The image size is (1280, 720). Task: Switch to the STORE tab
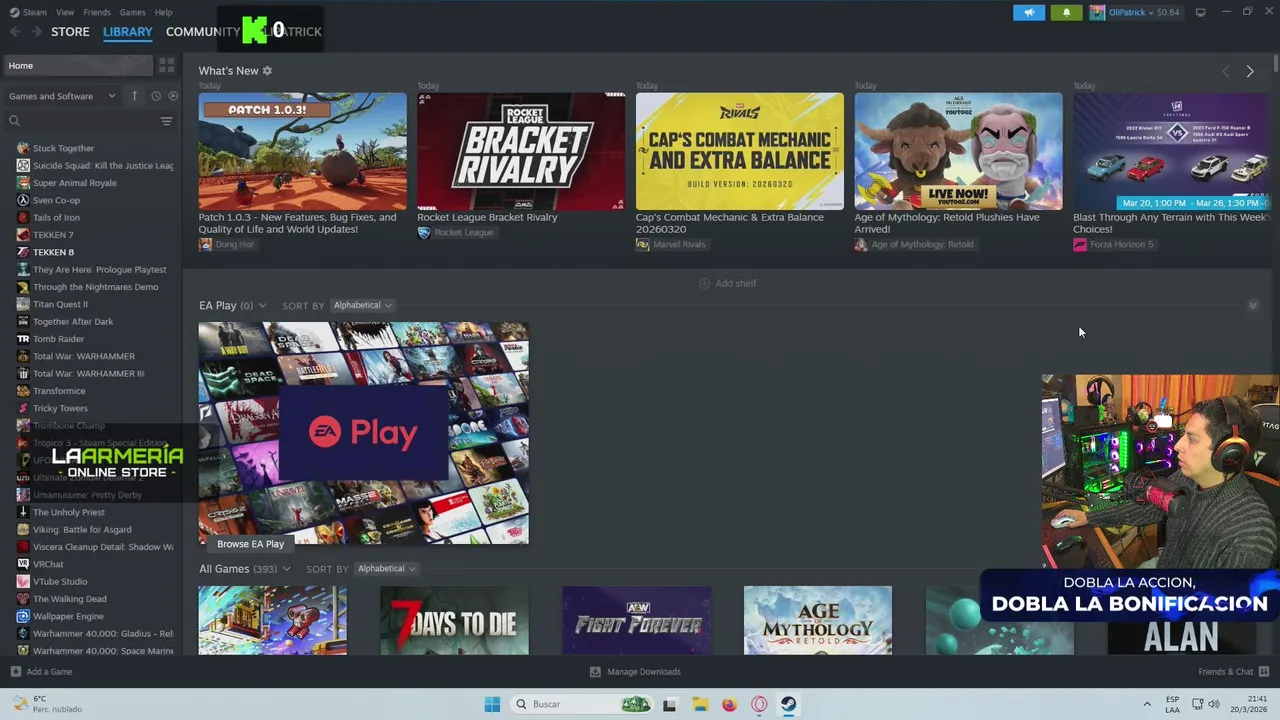(70, 32)
